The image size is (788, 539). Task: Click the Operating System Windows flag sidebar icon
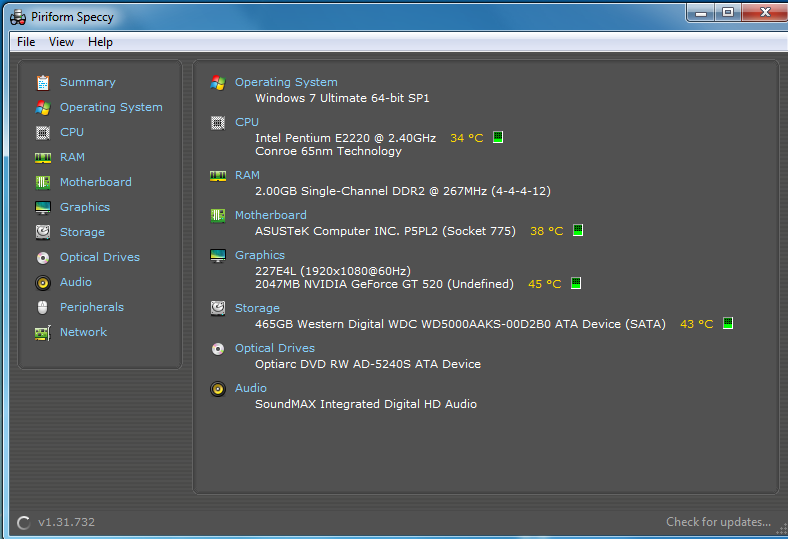click(43, 107)
